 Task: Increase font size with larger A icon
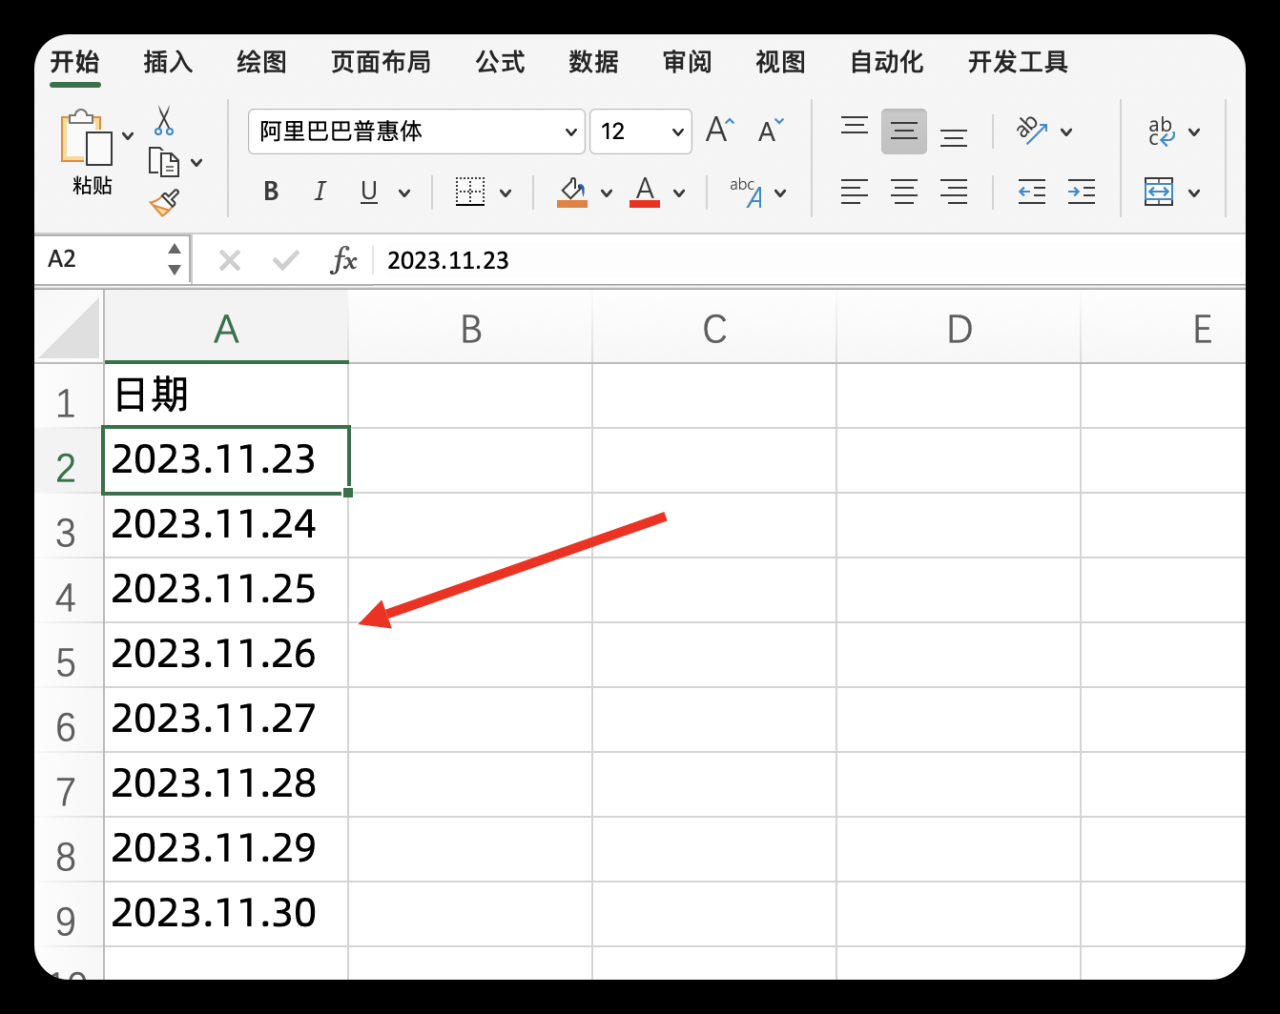pyautogui.click(x=720, y=130)
